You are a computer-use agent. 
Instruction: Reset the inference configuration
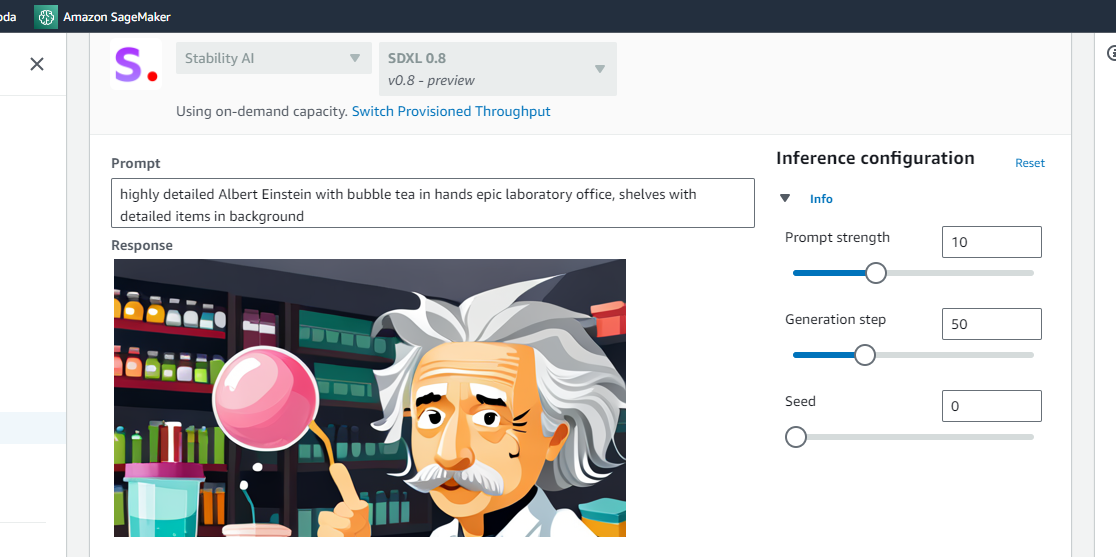[x=1030, y=163]
